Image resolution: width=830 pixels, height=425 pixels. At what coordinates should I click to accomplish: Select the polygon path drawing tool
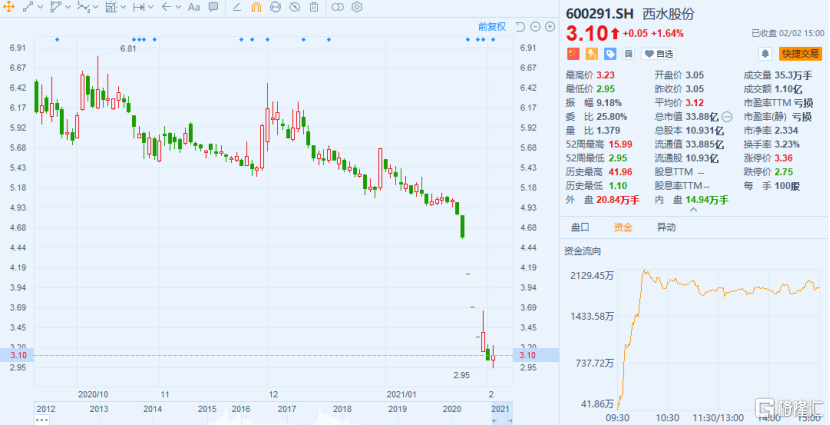pos(55,7)
